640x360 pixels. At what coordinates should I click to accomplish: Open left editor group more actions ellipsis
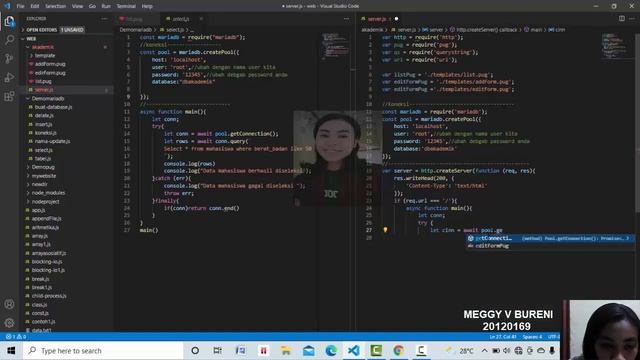(346, 19)
